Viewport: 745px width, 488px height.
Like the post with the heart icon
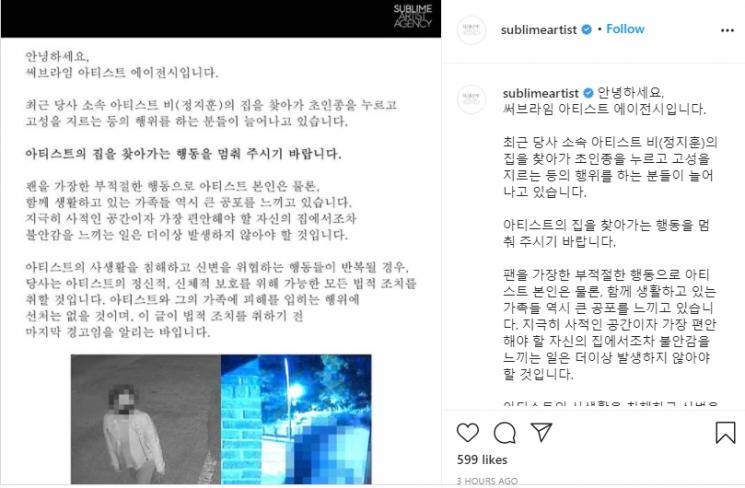[468, 432]
